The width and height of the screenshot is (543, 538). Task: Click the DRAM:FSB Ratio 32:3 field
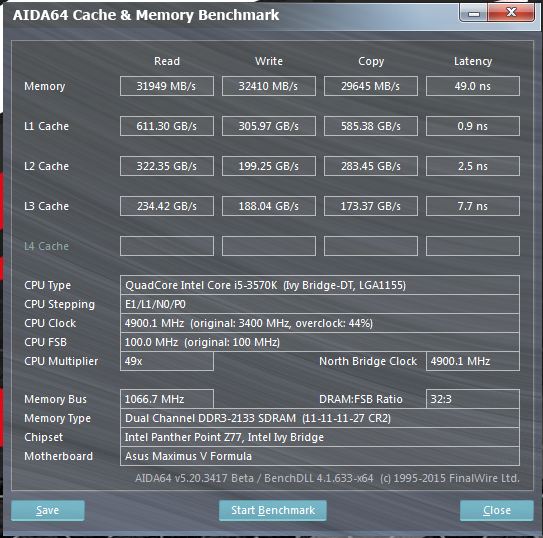pos(473,399)
